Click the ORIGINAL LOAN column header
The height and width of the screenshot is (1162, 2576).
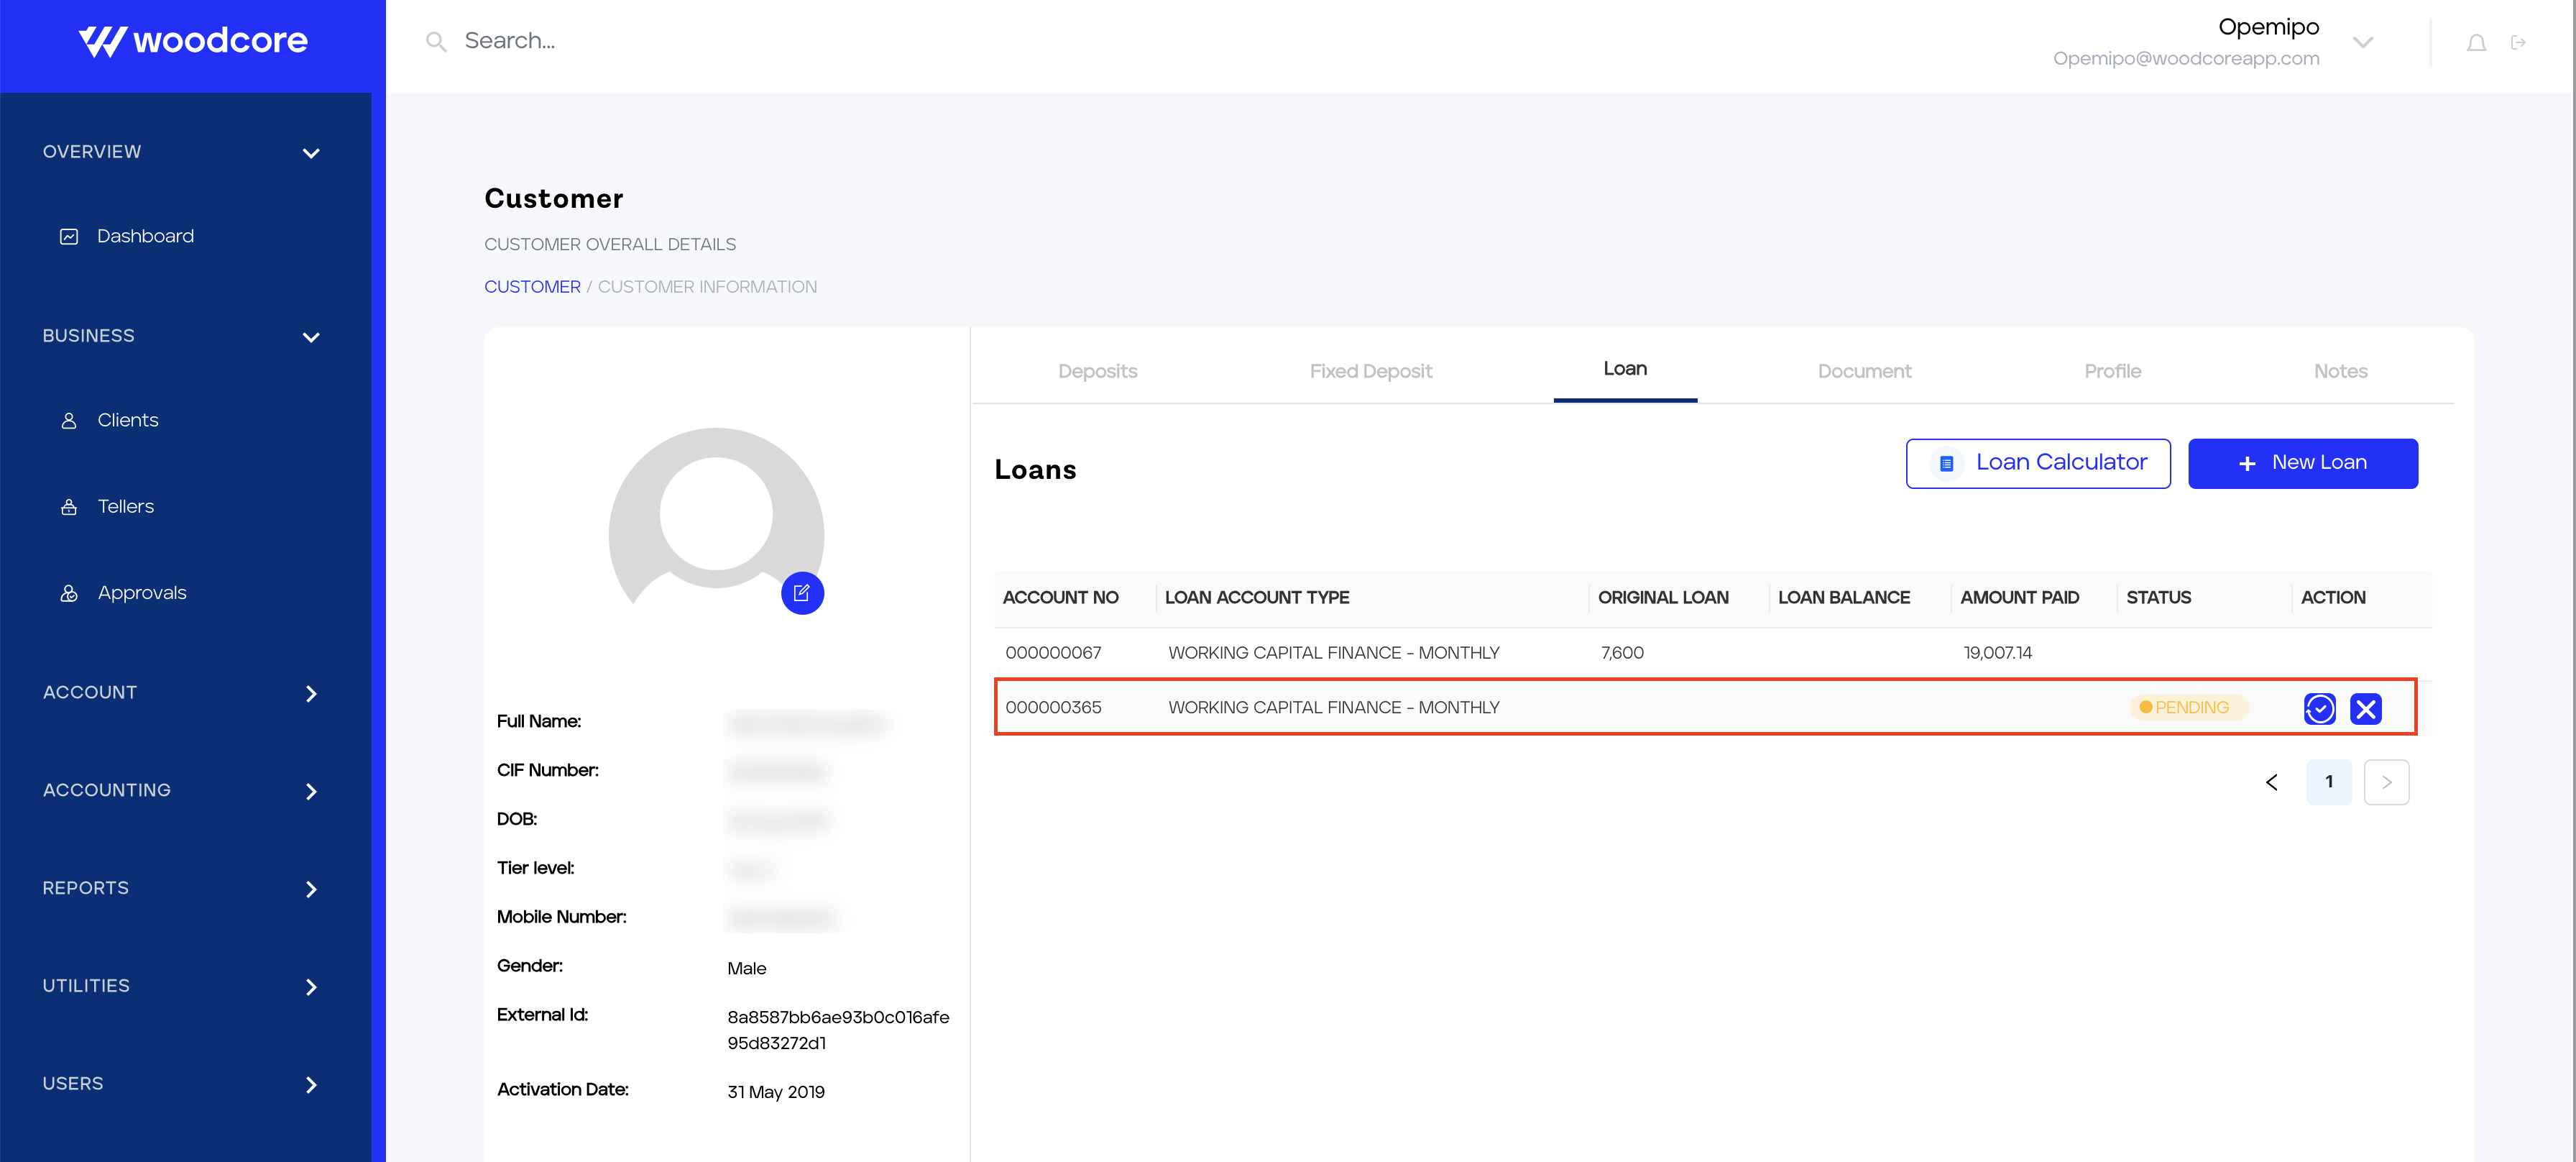(1662, 598)
